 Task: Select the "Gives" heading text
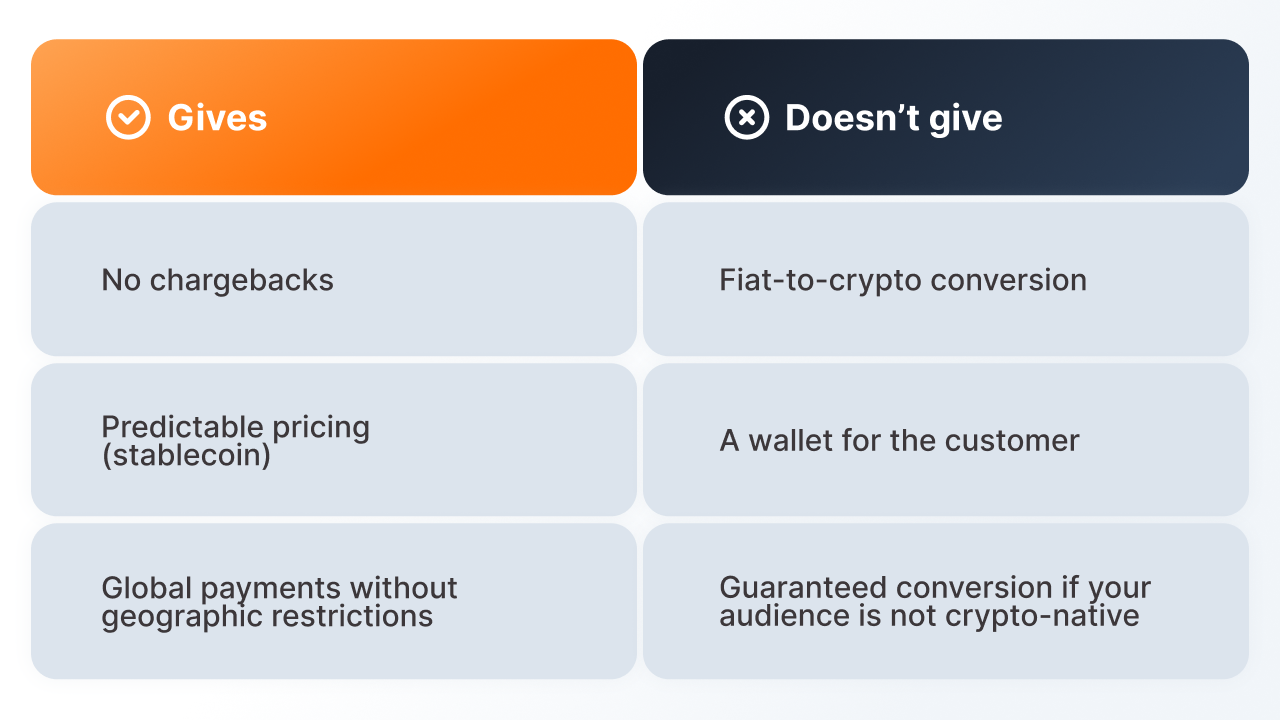tap(217, 118)
